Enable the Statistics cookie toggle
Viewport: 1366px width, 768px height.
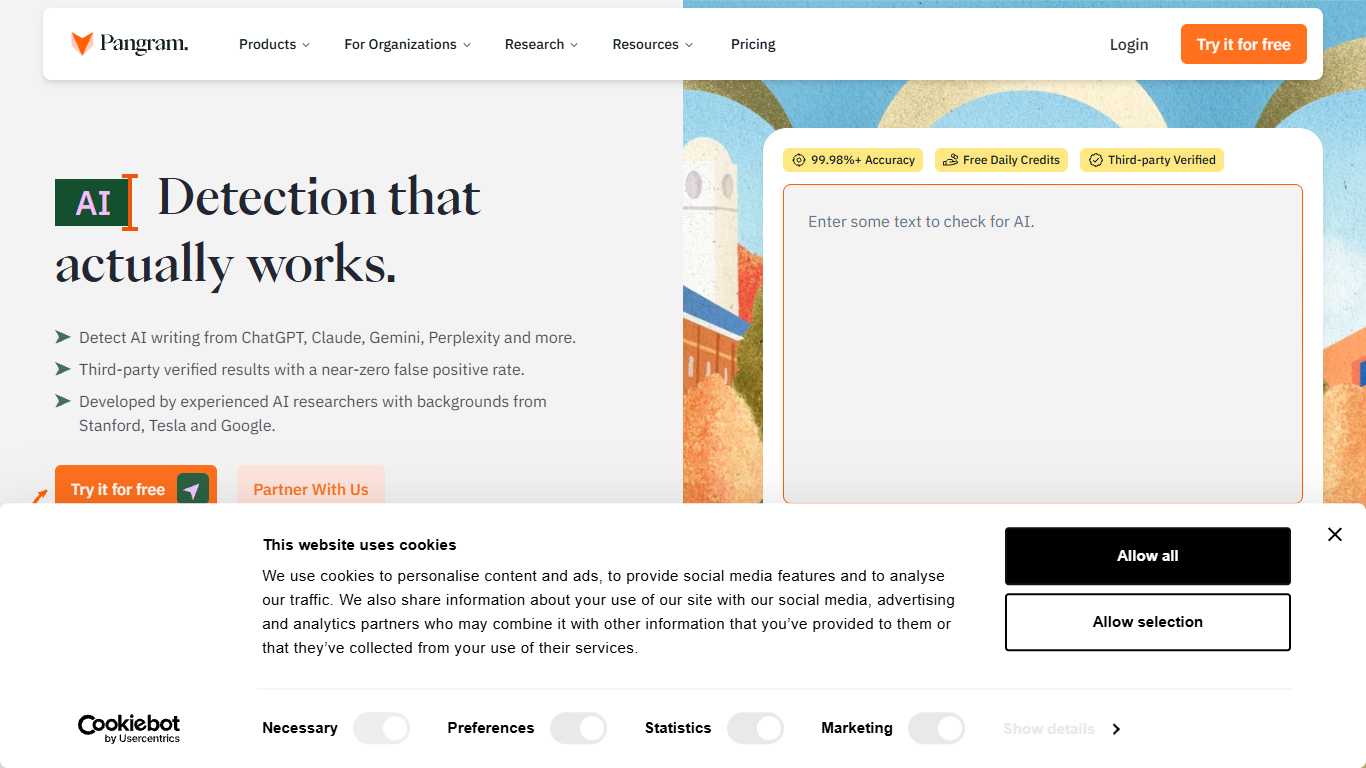pos(755,728)
